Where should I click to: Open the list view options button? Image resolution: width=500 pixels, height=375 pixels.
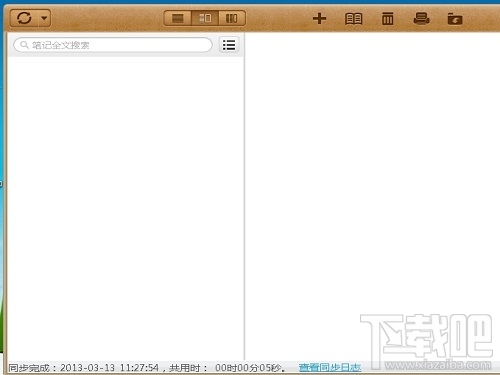coord(229,45)
